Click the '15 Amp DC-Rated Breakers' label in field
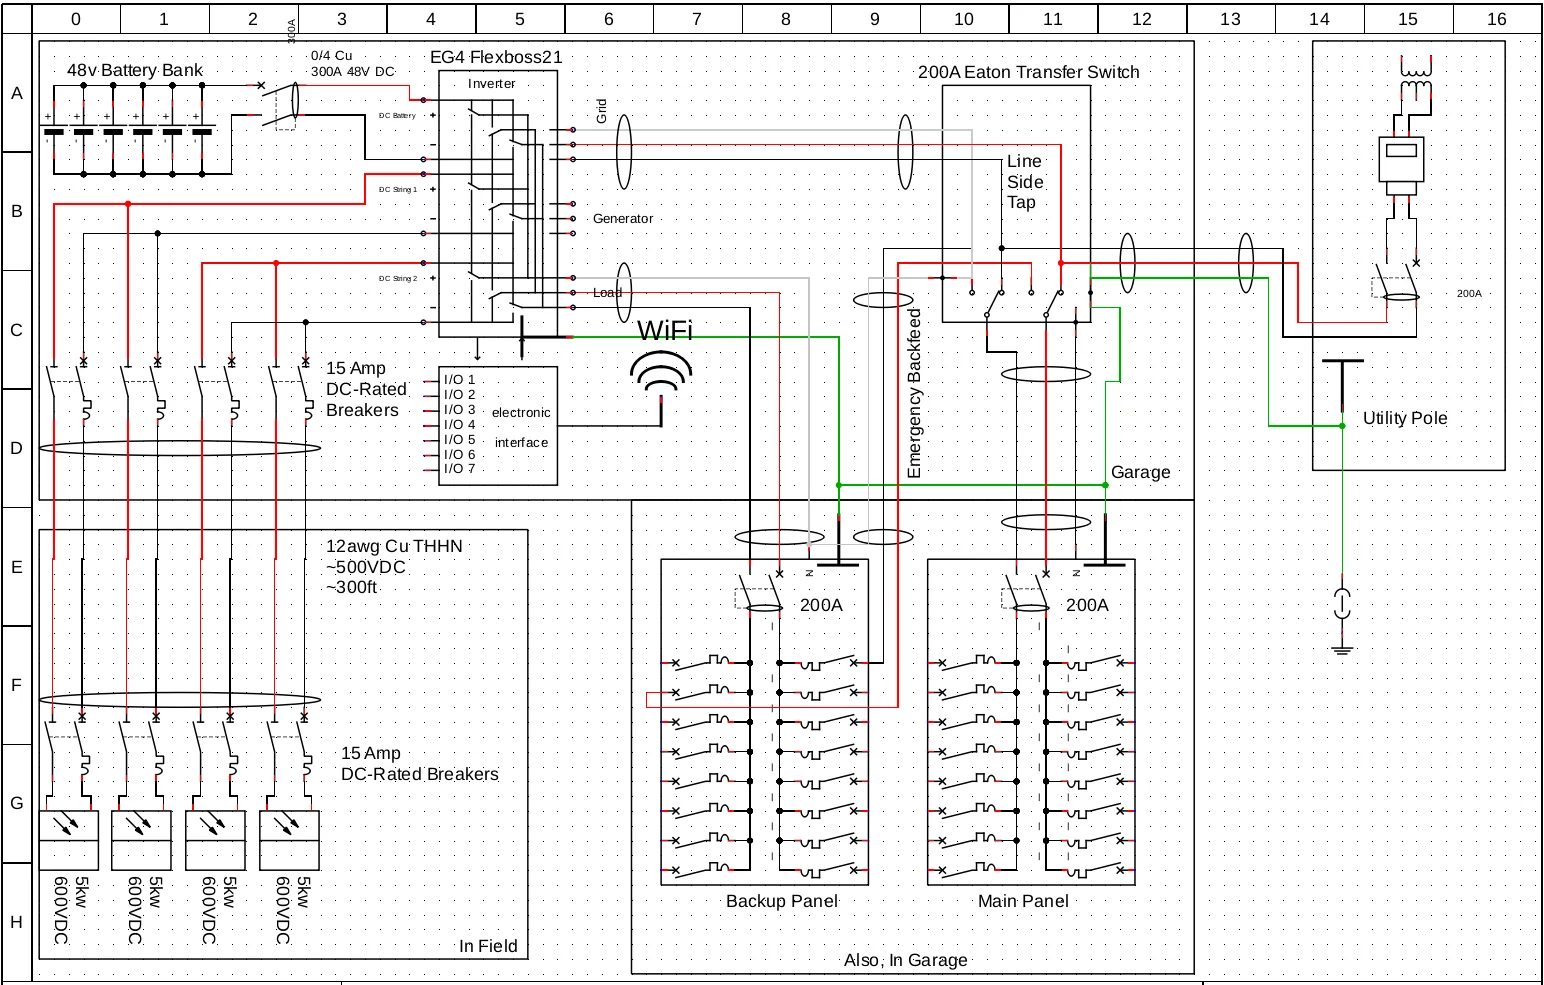 pos(420,764)
